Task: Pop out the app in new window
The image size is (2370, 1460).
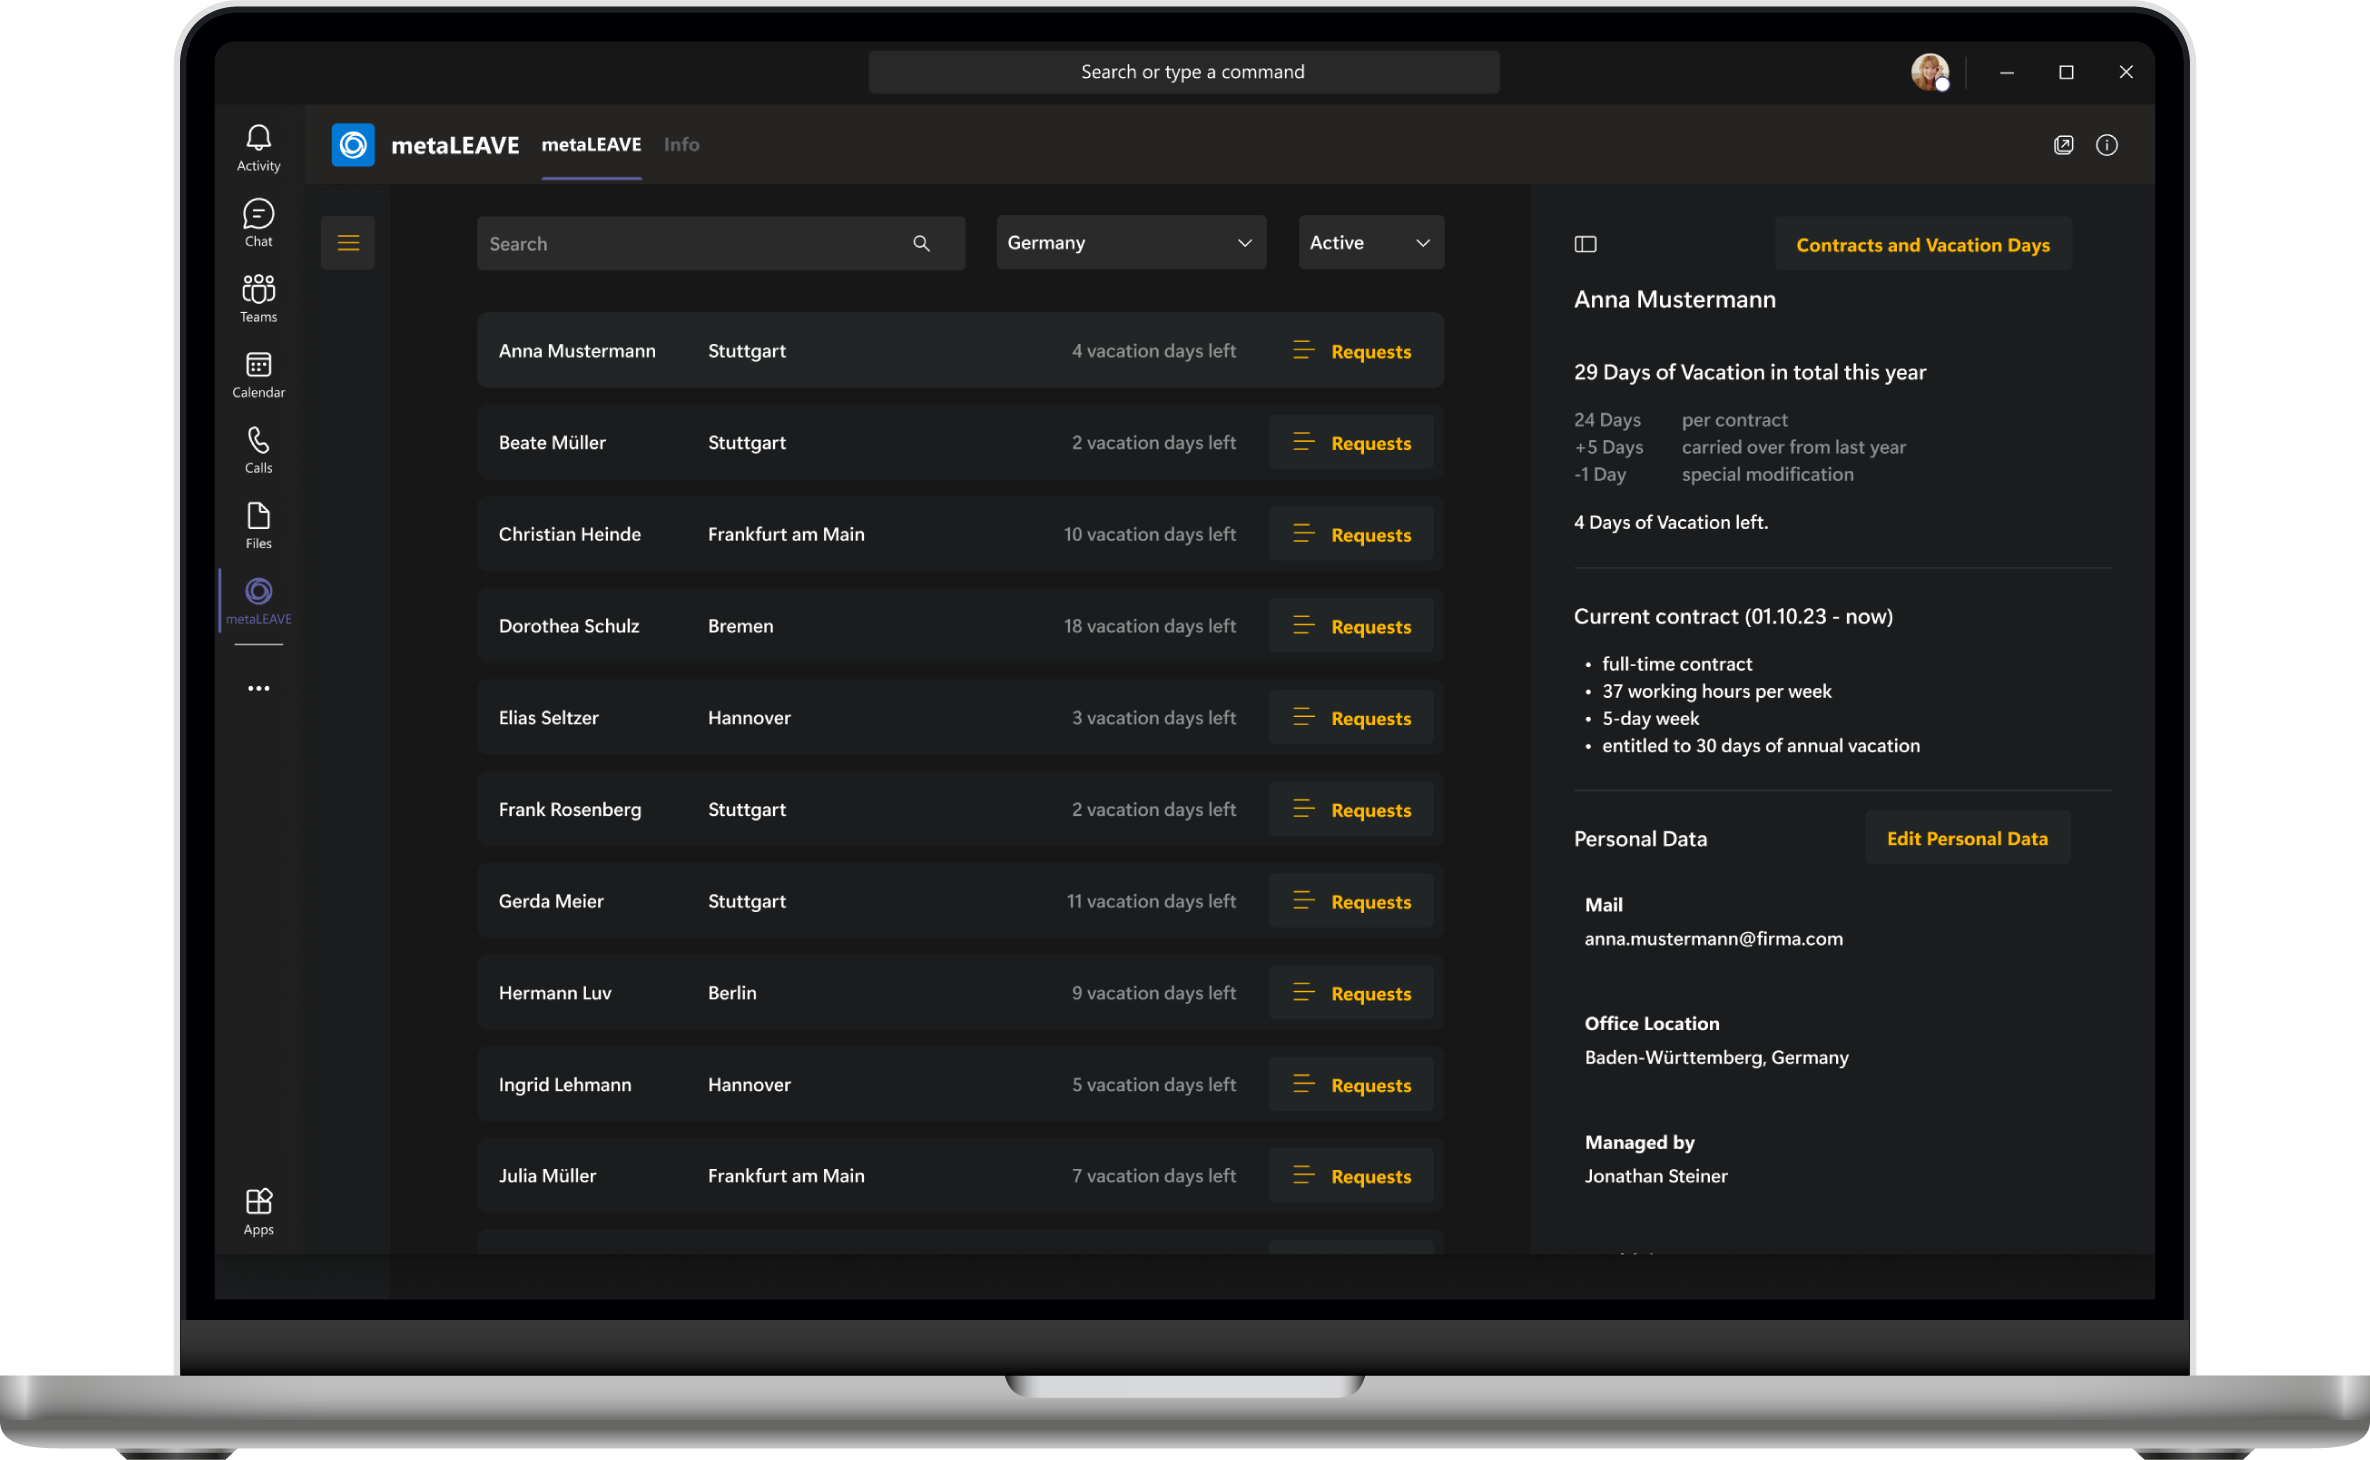Action: [2063, 145]
